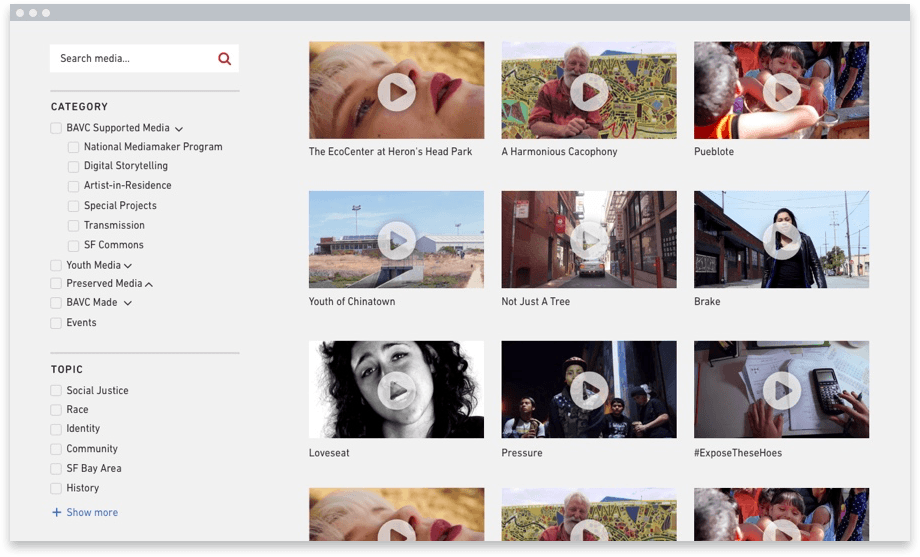Check the Transmission checkbox
This screenshot has width=920, height=557.
(x=73, y=225)
